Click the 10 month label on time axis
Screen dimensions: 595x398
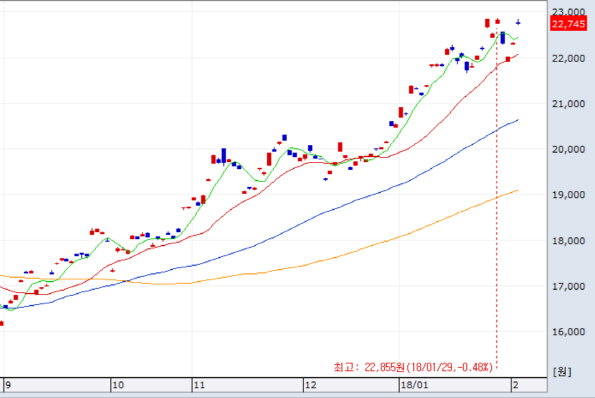(x=118, y=385)
